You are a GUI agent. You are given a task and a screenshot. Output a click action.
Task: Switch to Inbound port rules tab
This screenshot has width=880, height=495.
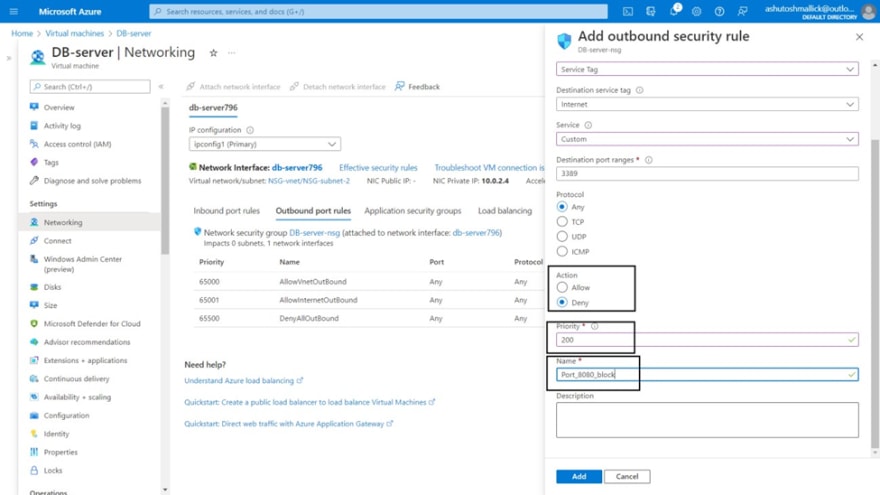[227, 211]
